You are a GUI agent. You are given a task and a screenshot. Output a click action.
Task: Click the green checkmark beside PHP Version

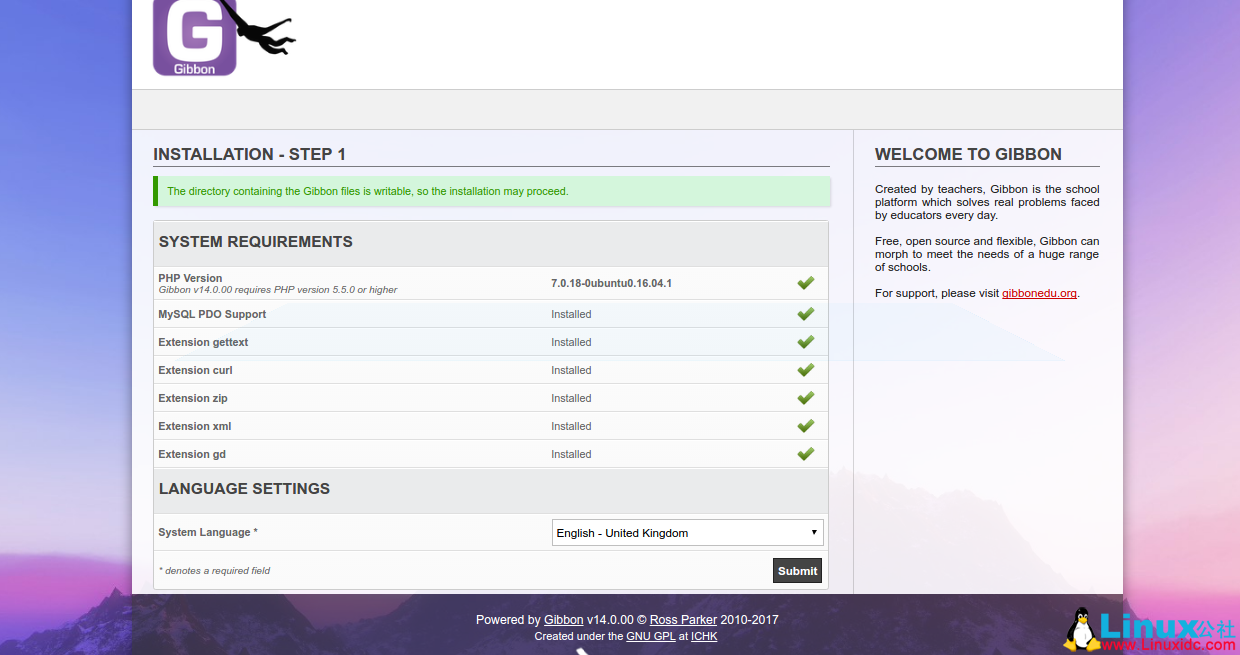click(x=806, y=283)
